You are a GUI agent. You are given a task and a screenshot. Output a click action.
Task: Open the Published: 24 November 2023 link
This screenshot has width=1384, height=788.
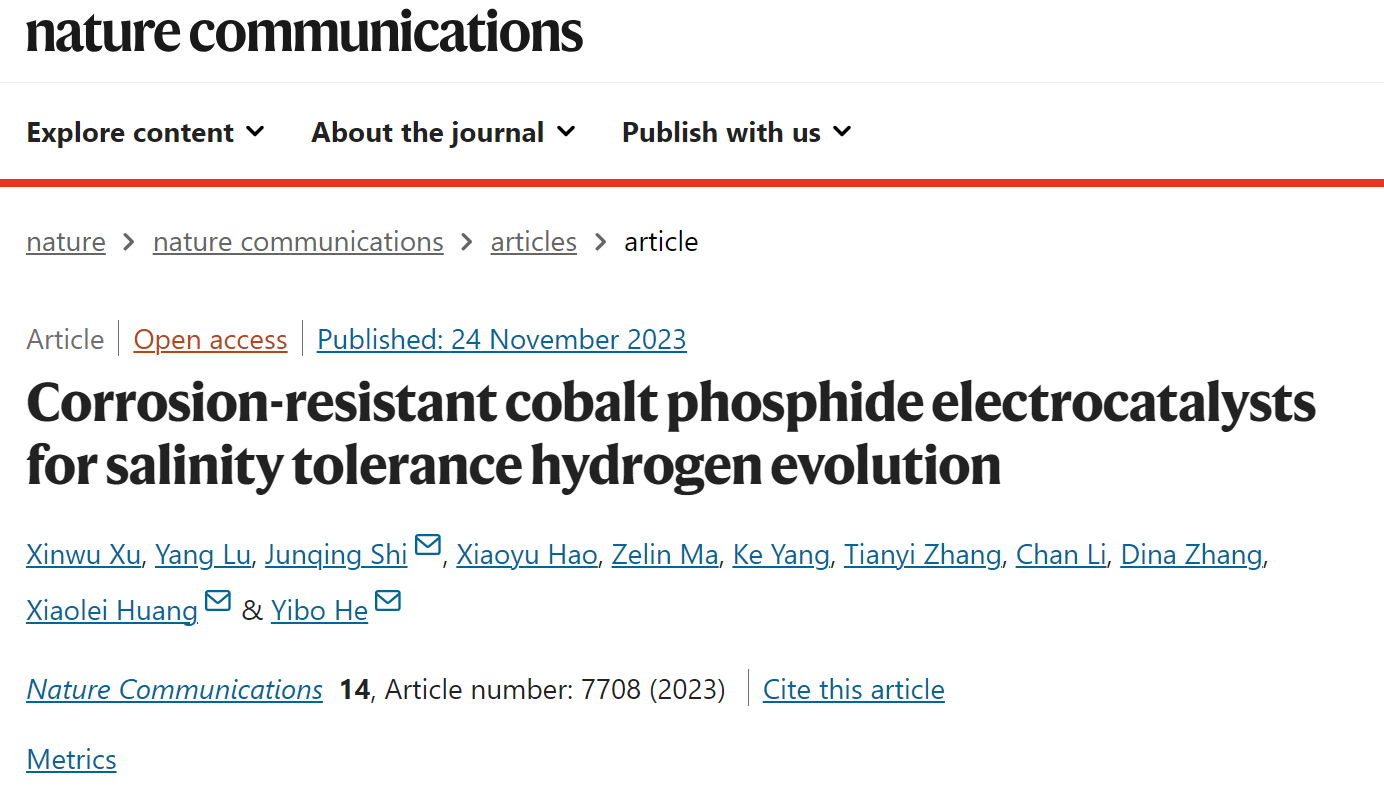click(x=502, y=340)
